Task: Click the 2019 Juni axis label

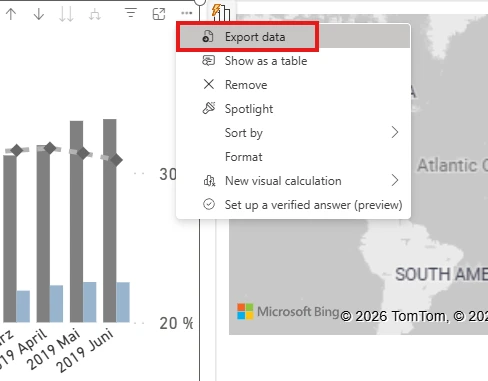Action: (x=84, y=350)
